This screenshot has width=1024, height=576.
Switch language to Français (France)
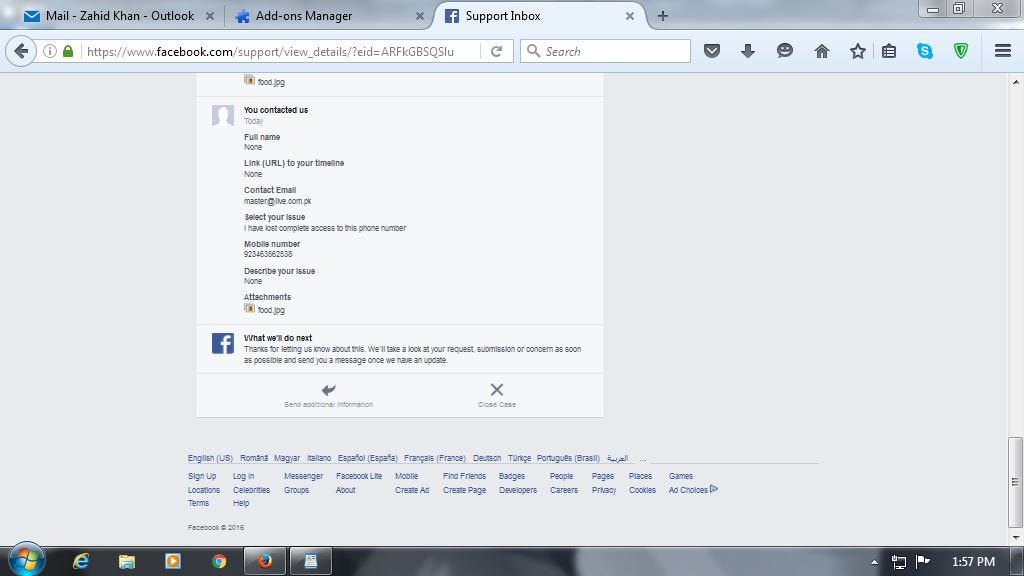click(x=435, y=458)
